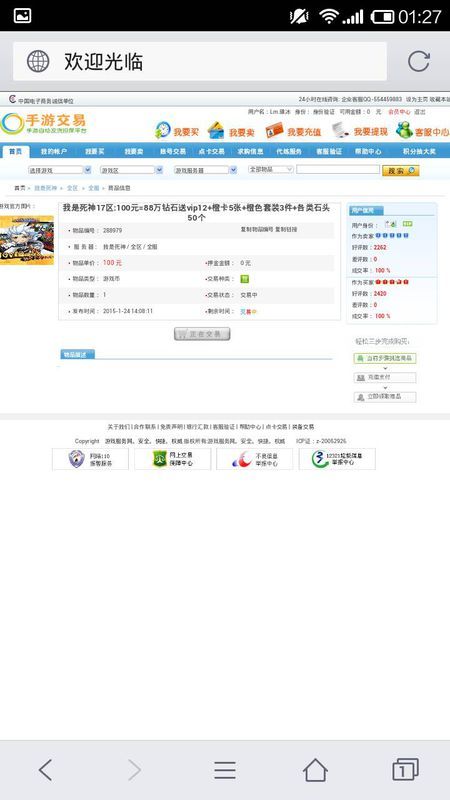This screenshot has width=450, height=800.
Task: Open the browser hamburger menu
Action: pyautogui.click(x=224, y=769)
